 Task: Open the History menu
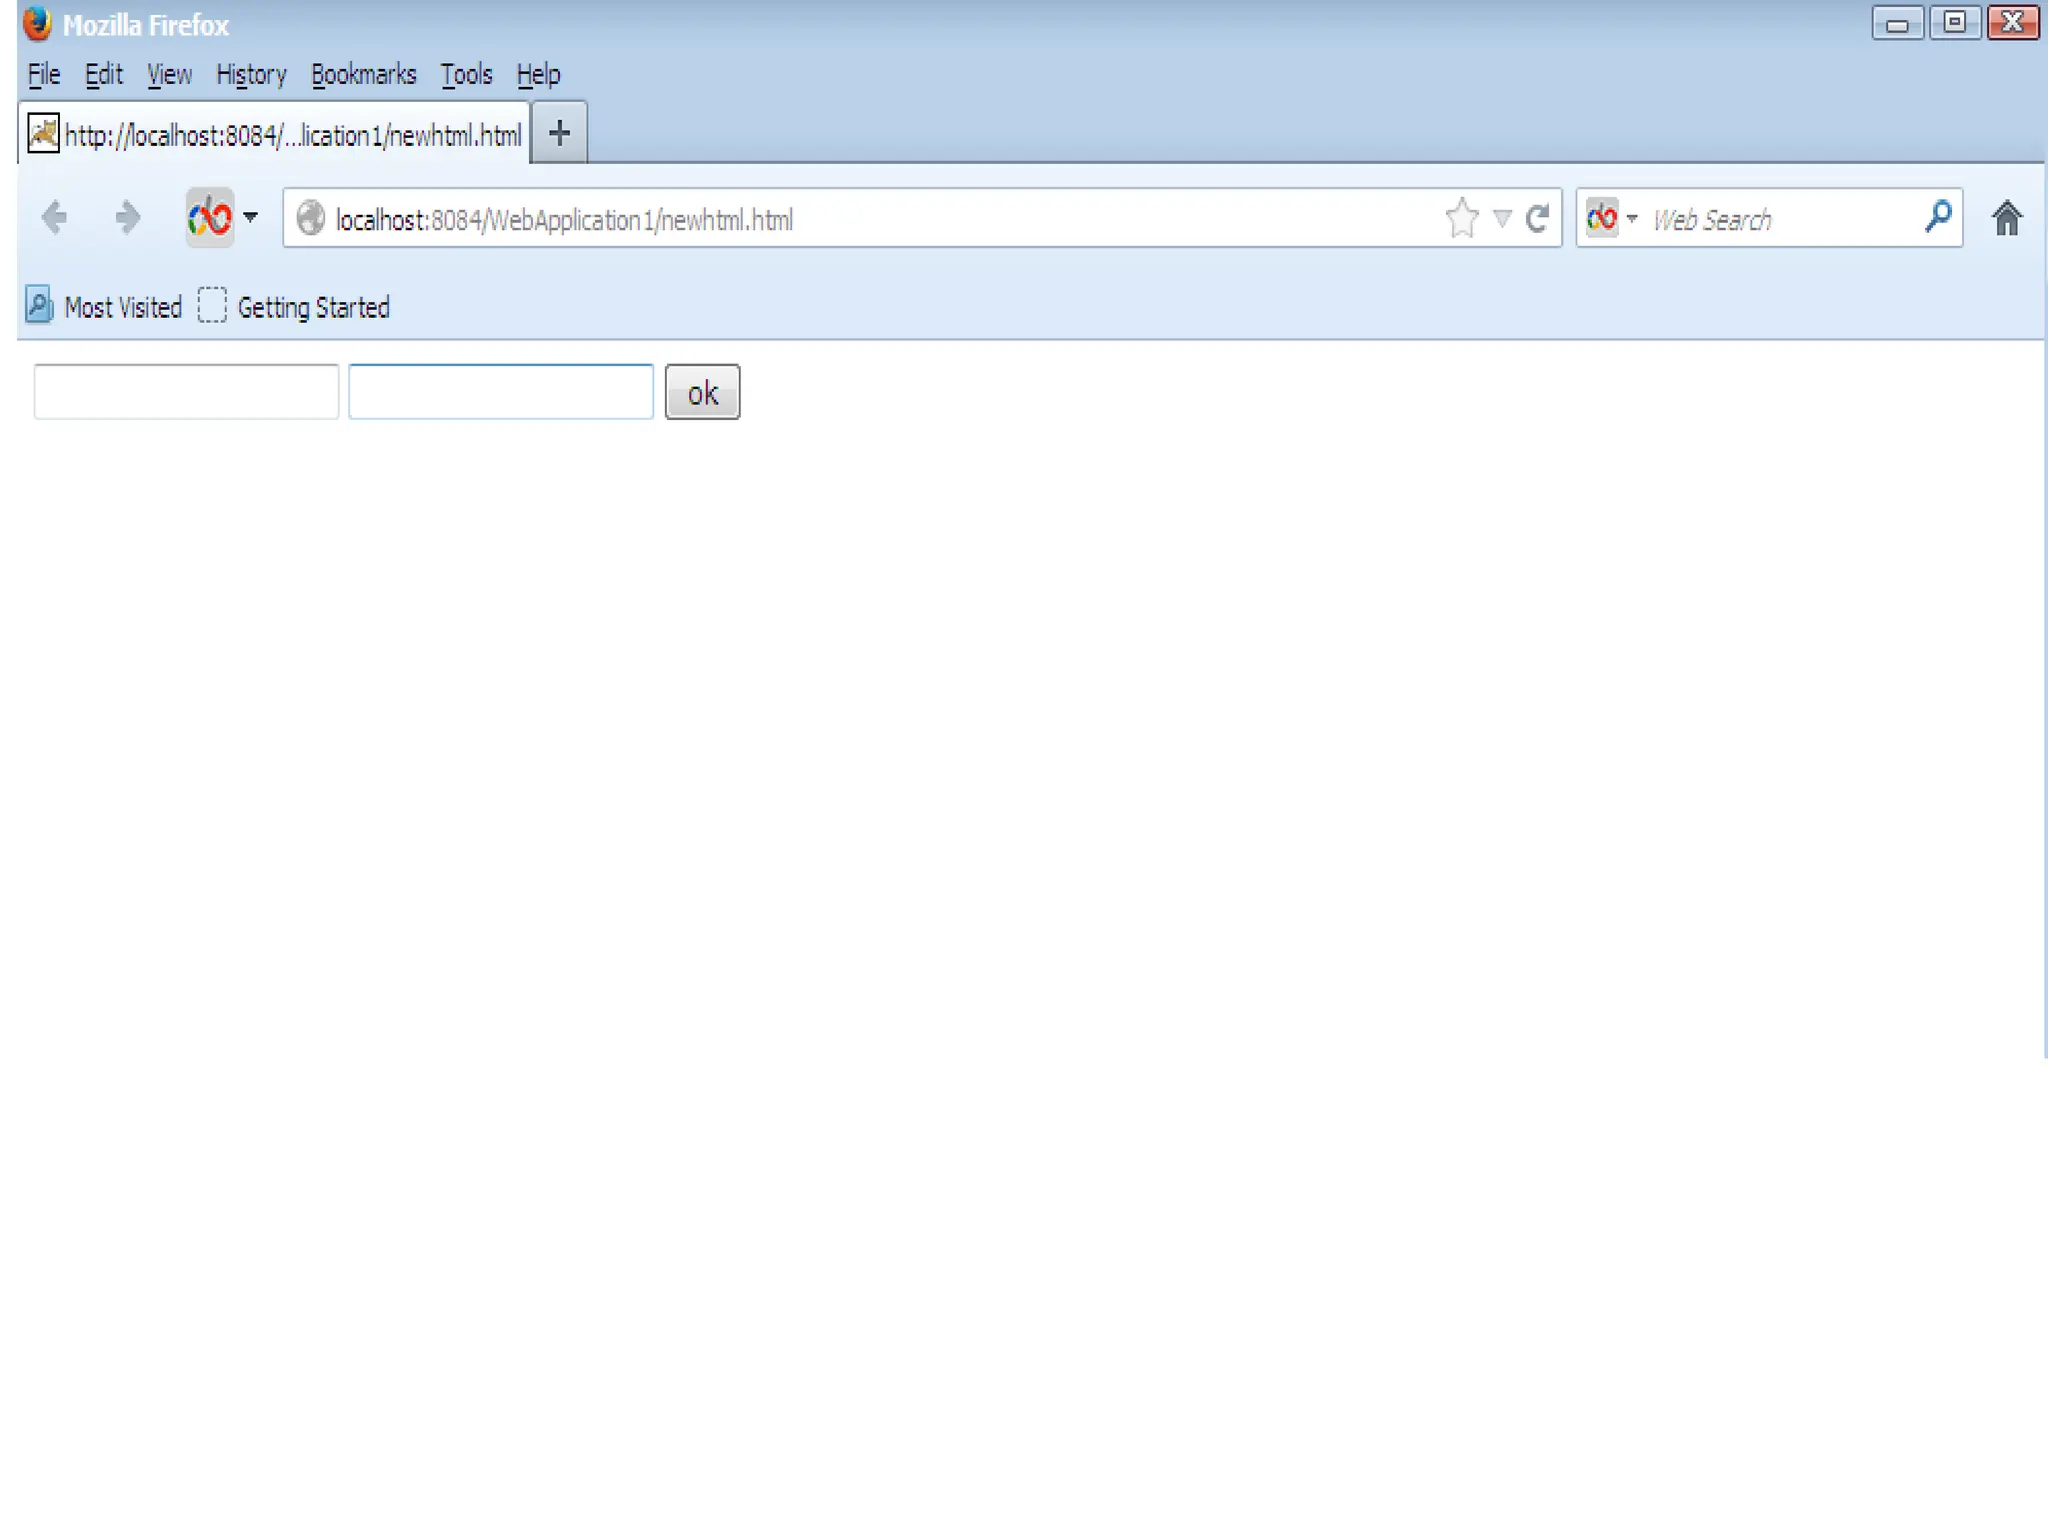251,75
